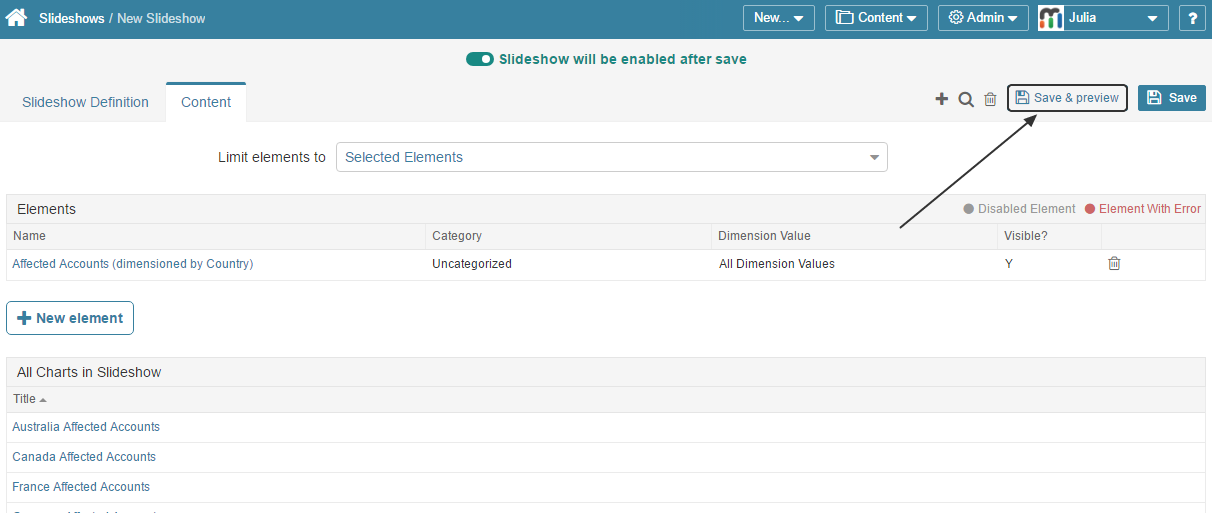Go to Slideshows breadcrumb link

71,18
